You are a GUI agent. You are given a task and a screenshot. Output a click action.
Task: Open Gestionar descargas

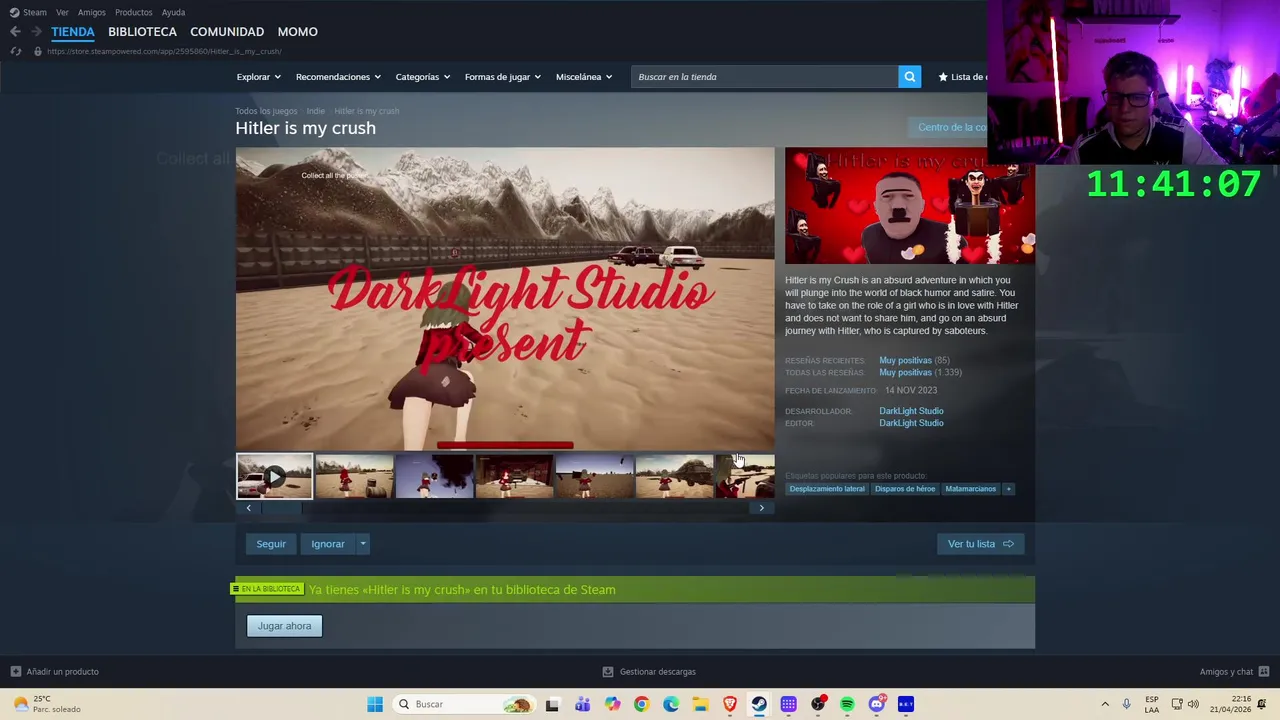(x=649, y=672)
